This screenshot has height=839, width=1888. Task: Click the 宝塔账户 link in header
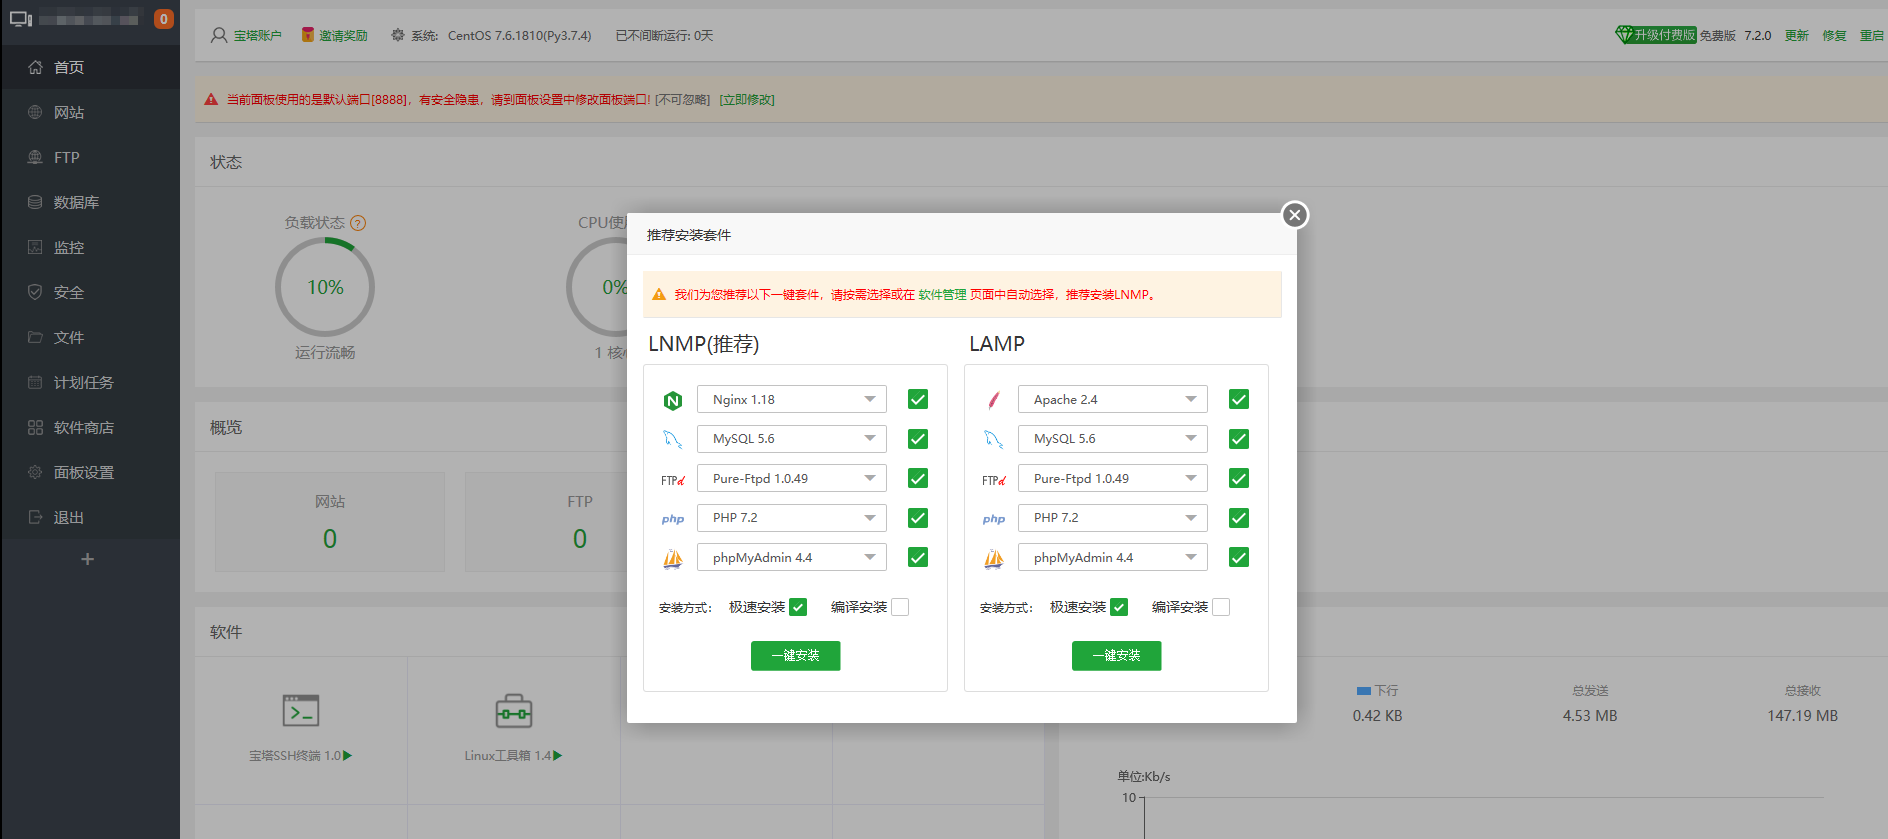point(257,36)
